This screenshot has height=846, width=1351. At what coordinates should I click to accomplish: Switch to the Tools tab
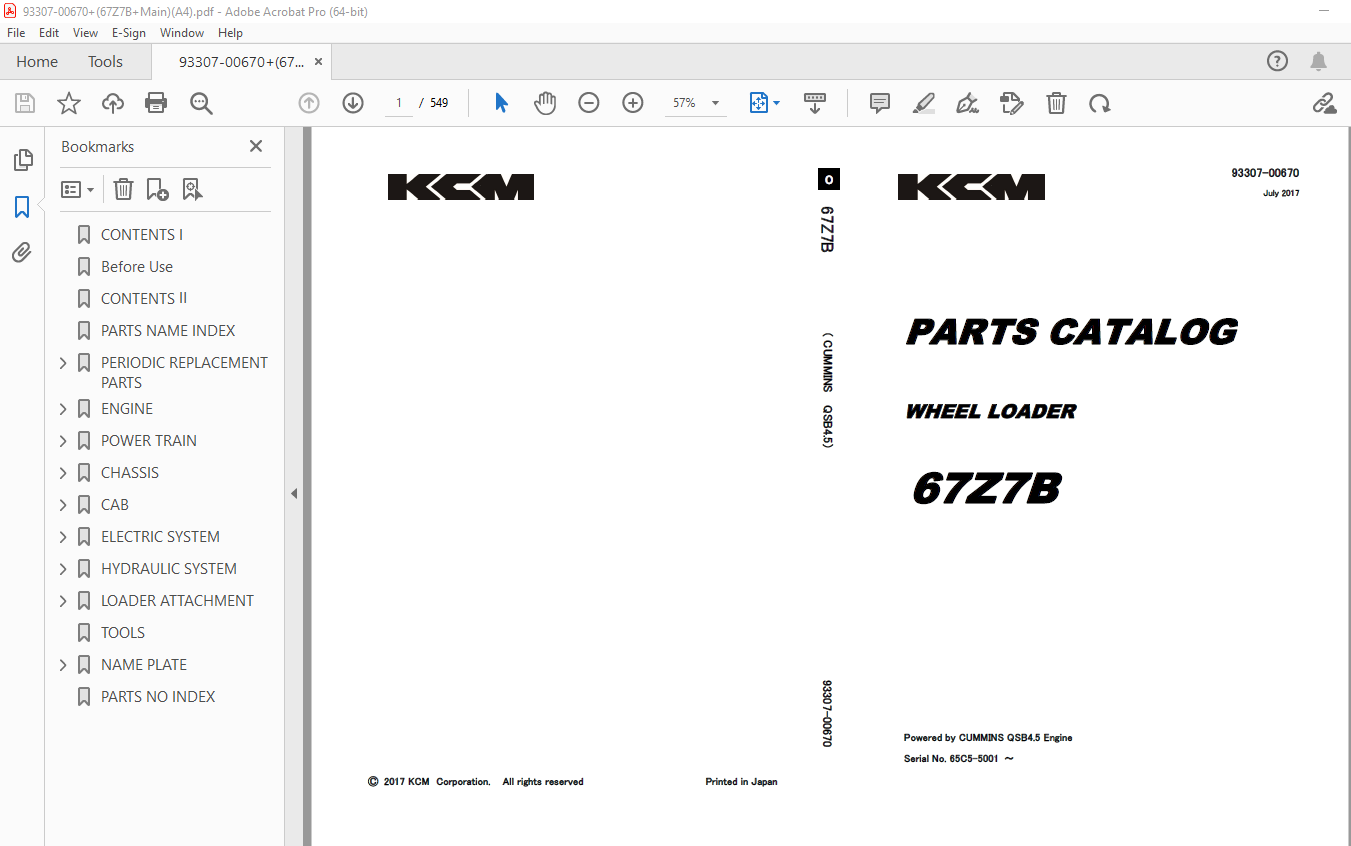tap(105, 61)
